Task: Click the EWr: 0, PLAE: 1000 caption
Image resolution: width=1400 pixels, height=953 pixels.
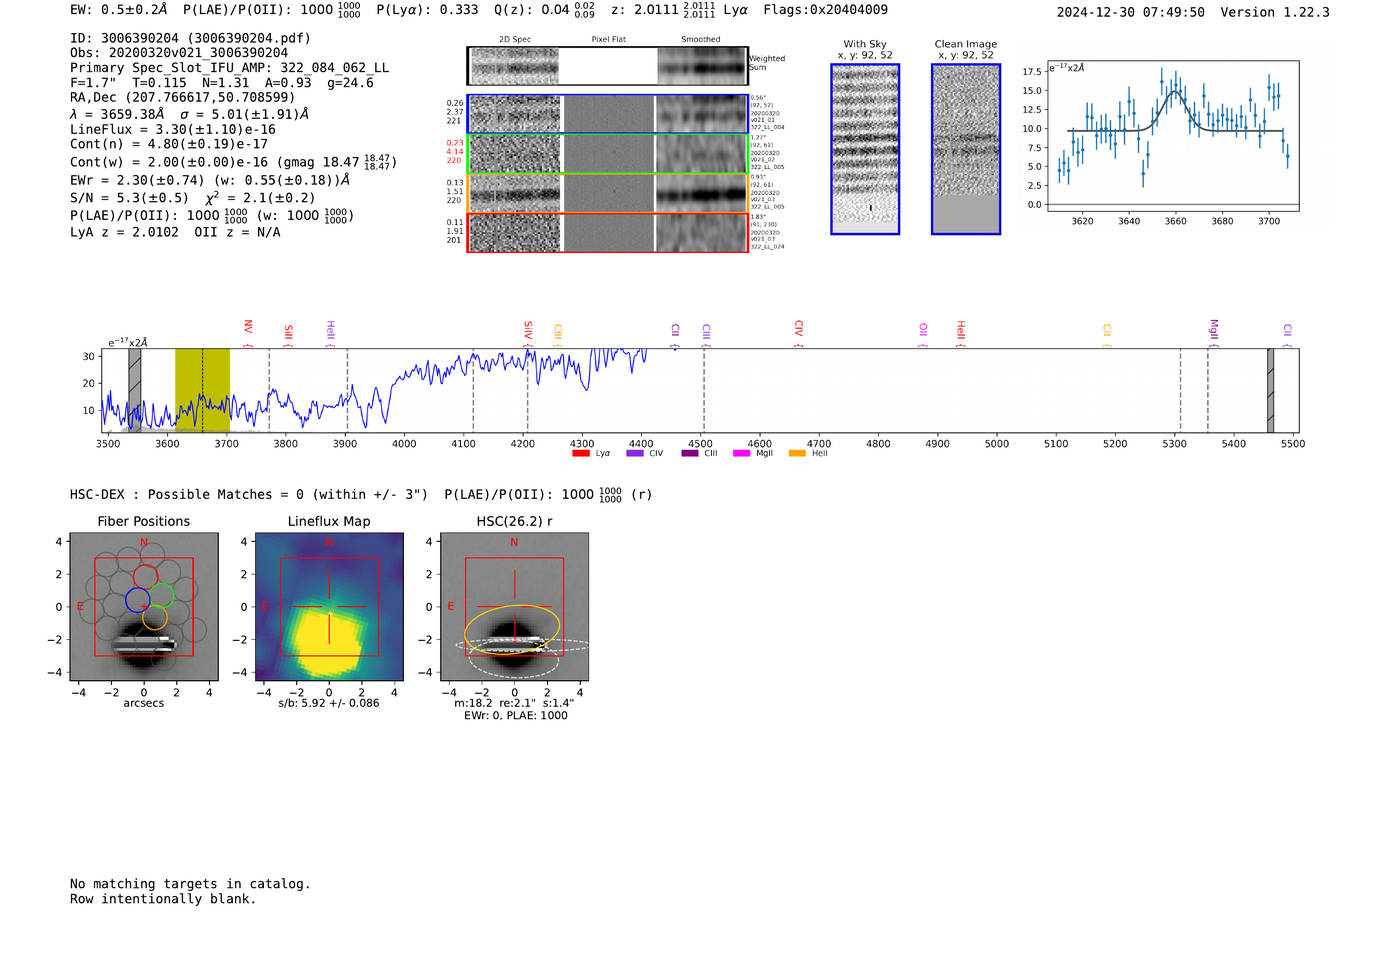Action: tap(515, 716)
